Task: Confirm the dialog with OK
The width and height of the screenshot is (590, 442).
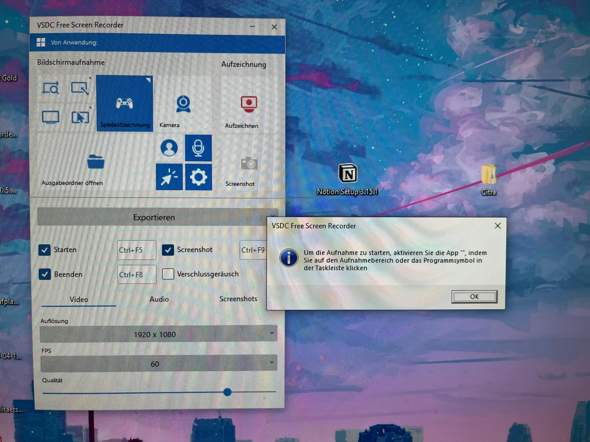Action: [x=474, y=296]
